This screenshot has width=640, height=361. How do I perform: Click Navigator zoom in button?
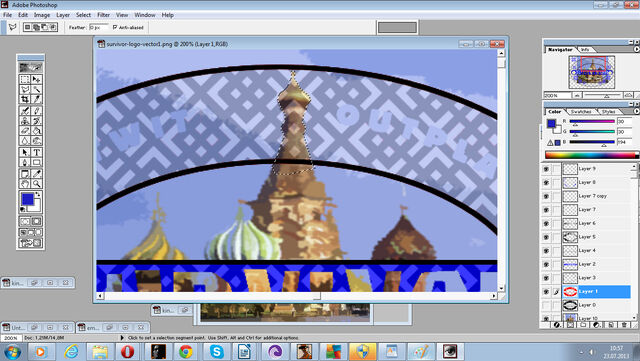628,95
